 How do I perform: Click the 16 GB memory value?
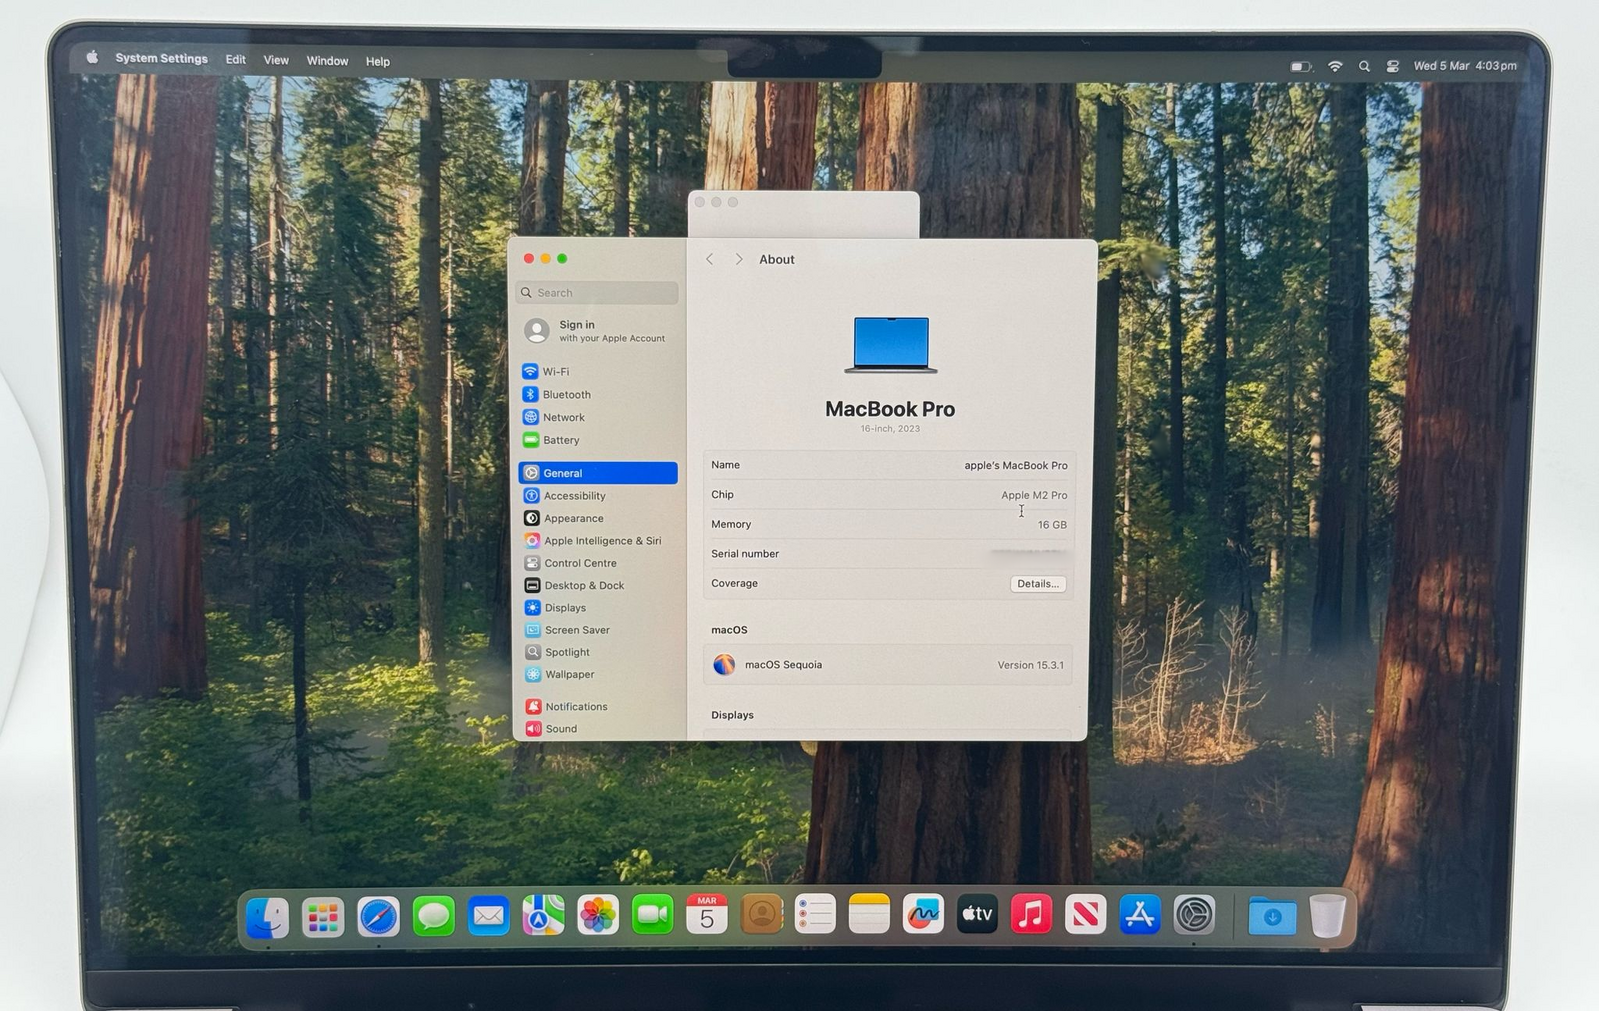pos(1052,525)
